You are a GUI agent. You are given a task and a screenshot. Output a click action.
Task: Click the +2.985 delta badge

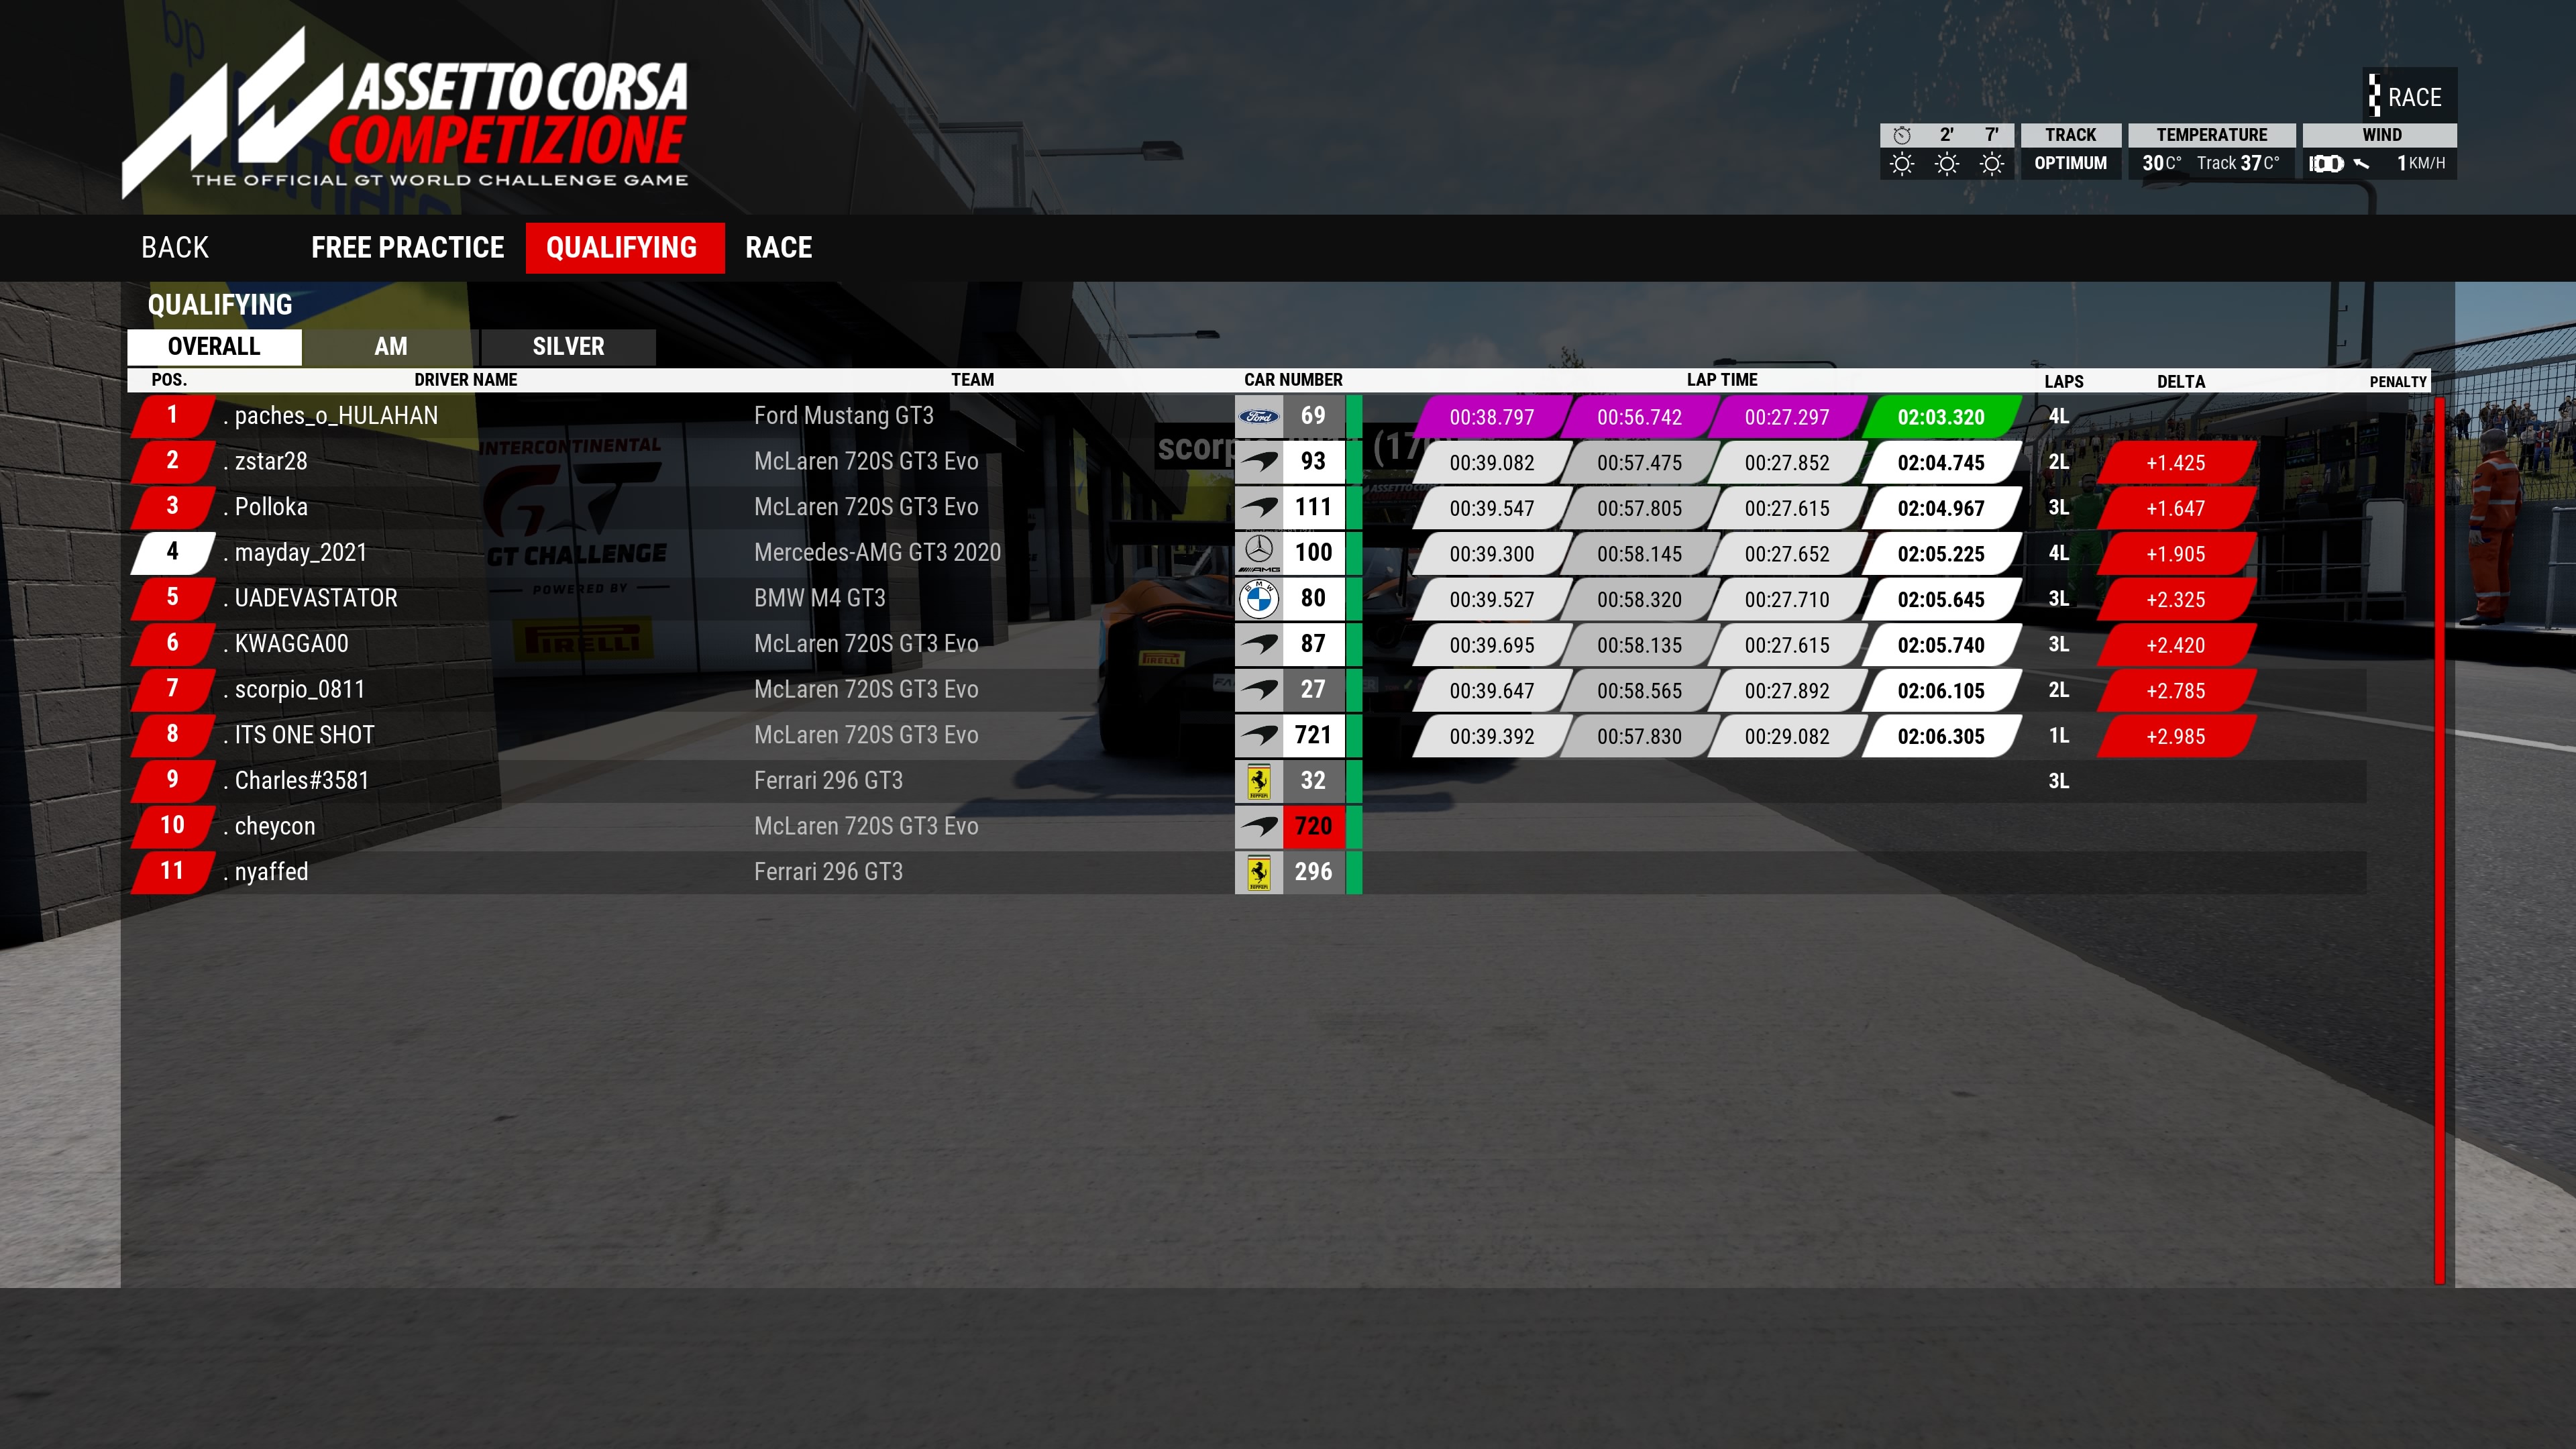2176,737
